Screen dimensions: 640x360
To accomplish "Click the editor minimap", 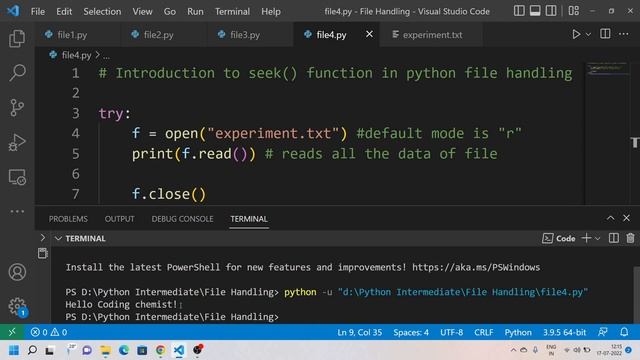I will coord(607,133).
